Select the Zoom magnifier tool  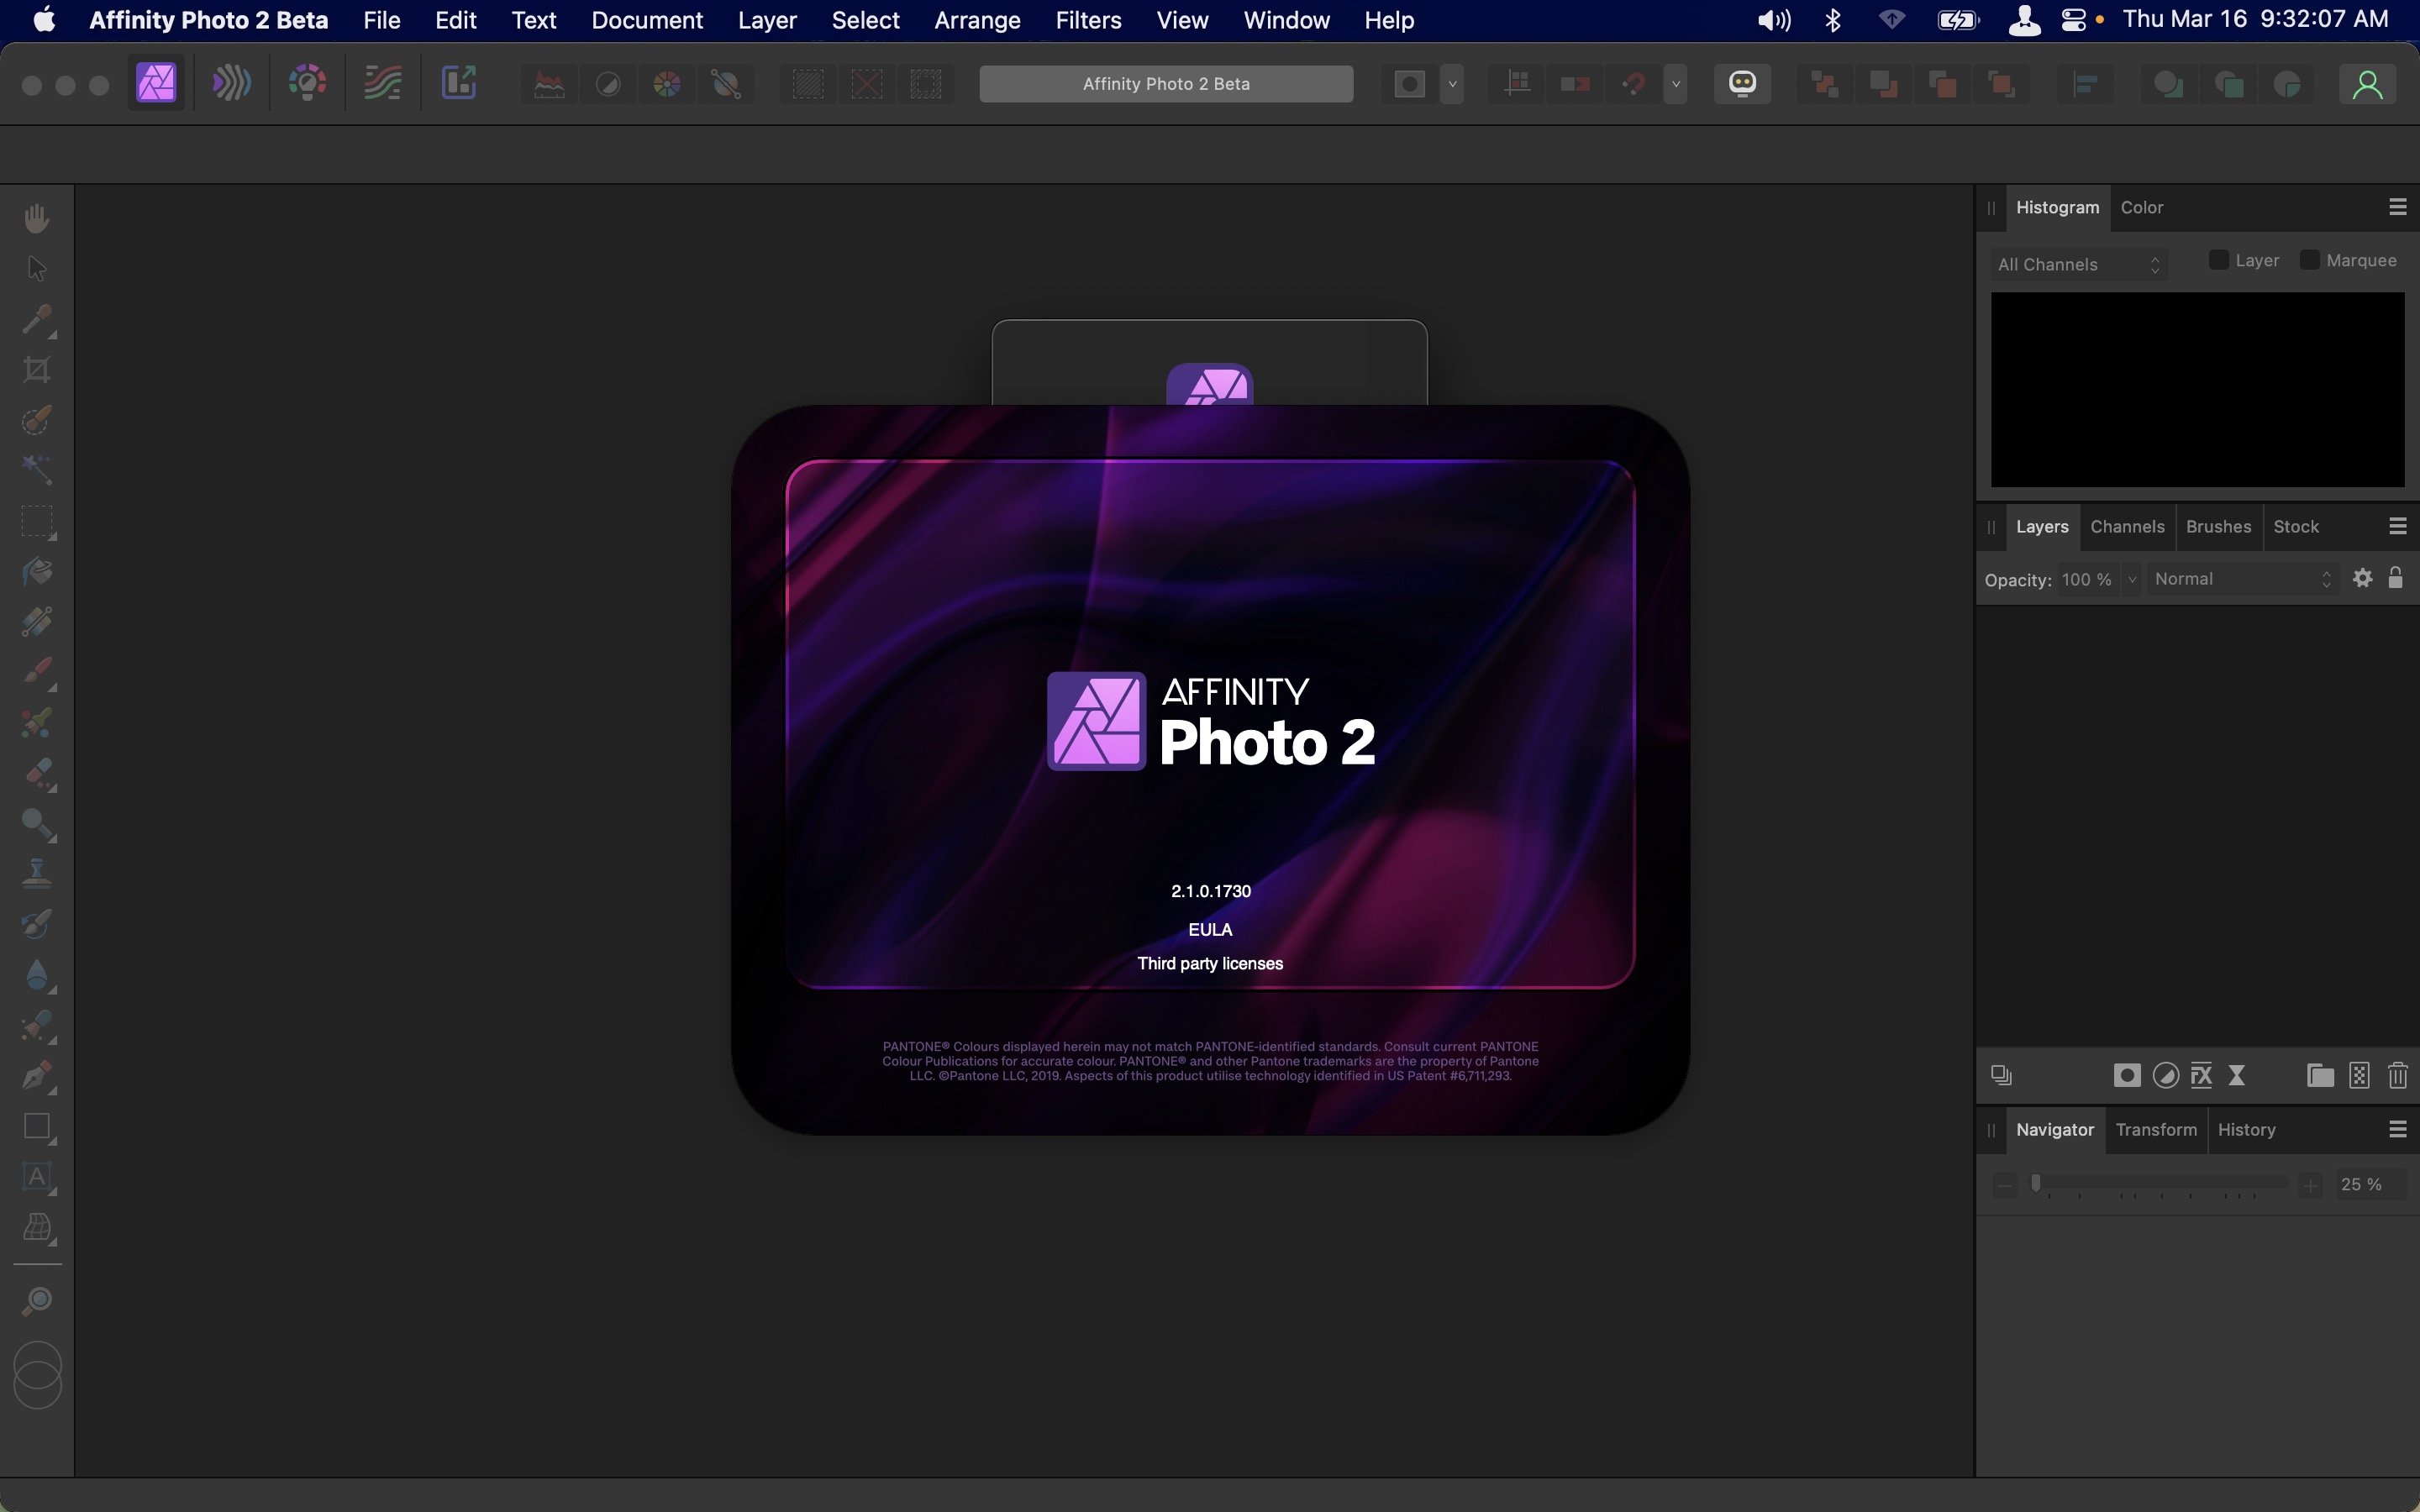pyautogui.click(x=37, y=1300)
